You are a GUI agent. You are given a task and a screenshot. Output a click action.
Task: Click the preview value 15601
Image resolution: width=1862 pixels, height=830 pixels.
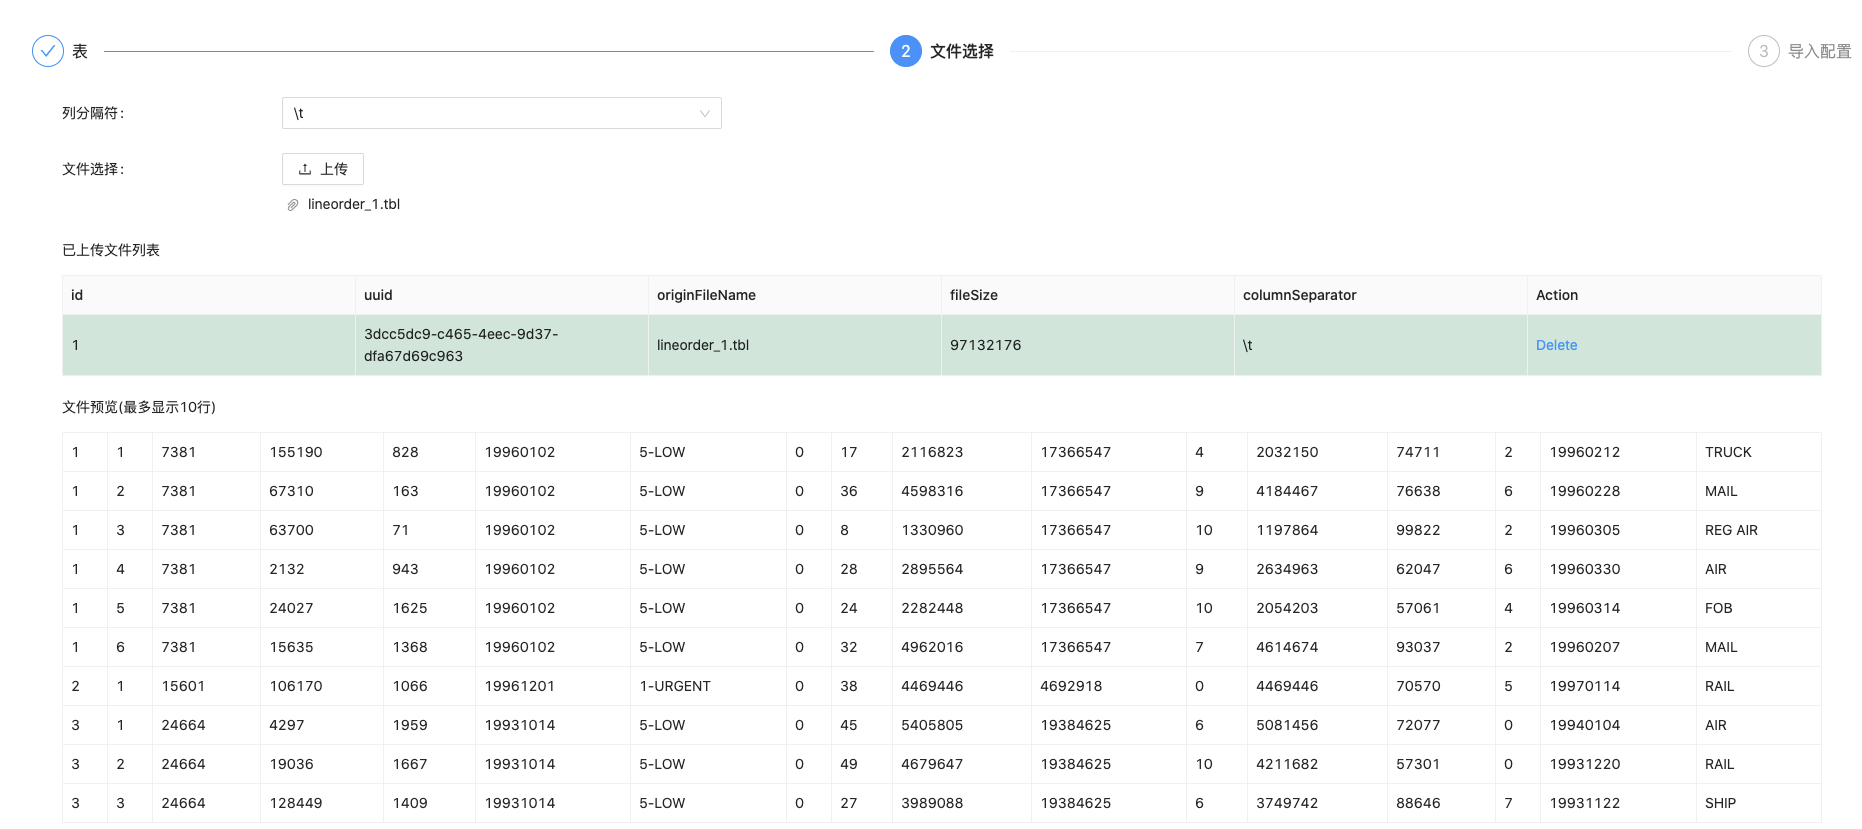click(183, 686)
